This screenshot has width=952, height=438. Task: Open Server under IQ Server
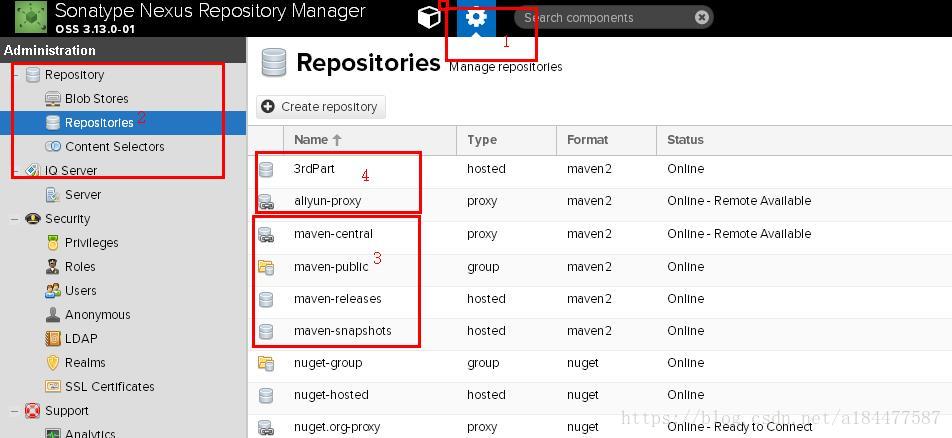[83, 194]
